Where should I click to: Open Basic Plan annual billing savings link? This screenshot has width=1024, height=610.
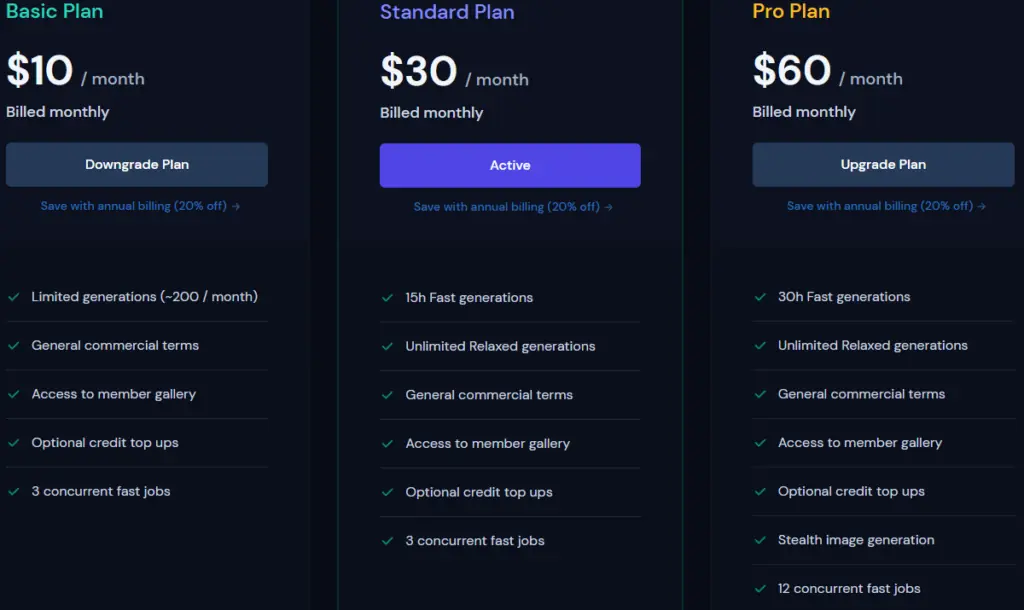tap(140, 206)
